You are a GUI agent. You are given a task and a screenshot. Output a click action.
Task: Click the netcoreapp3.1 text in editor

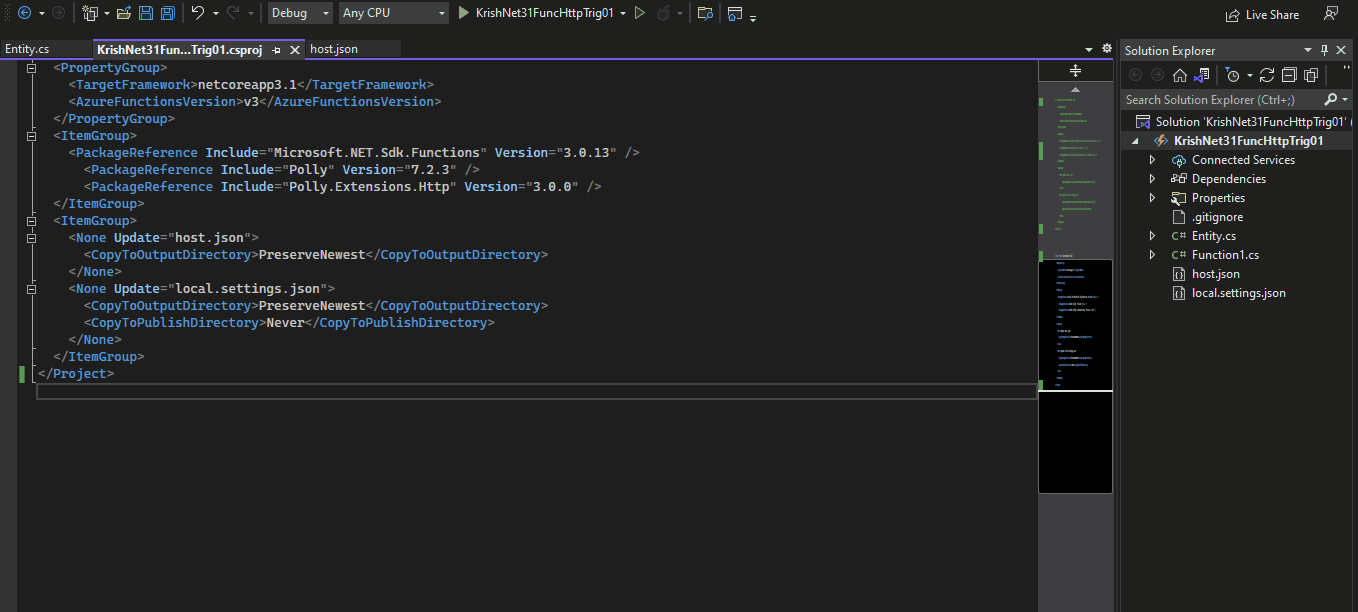pos(245,85)
